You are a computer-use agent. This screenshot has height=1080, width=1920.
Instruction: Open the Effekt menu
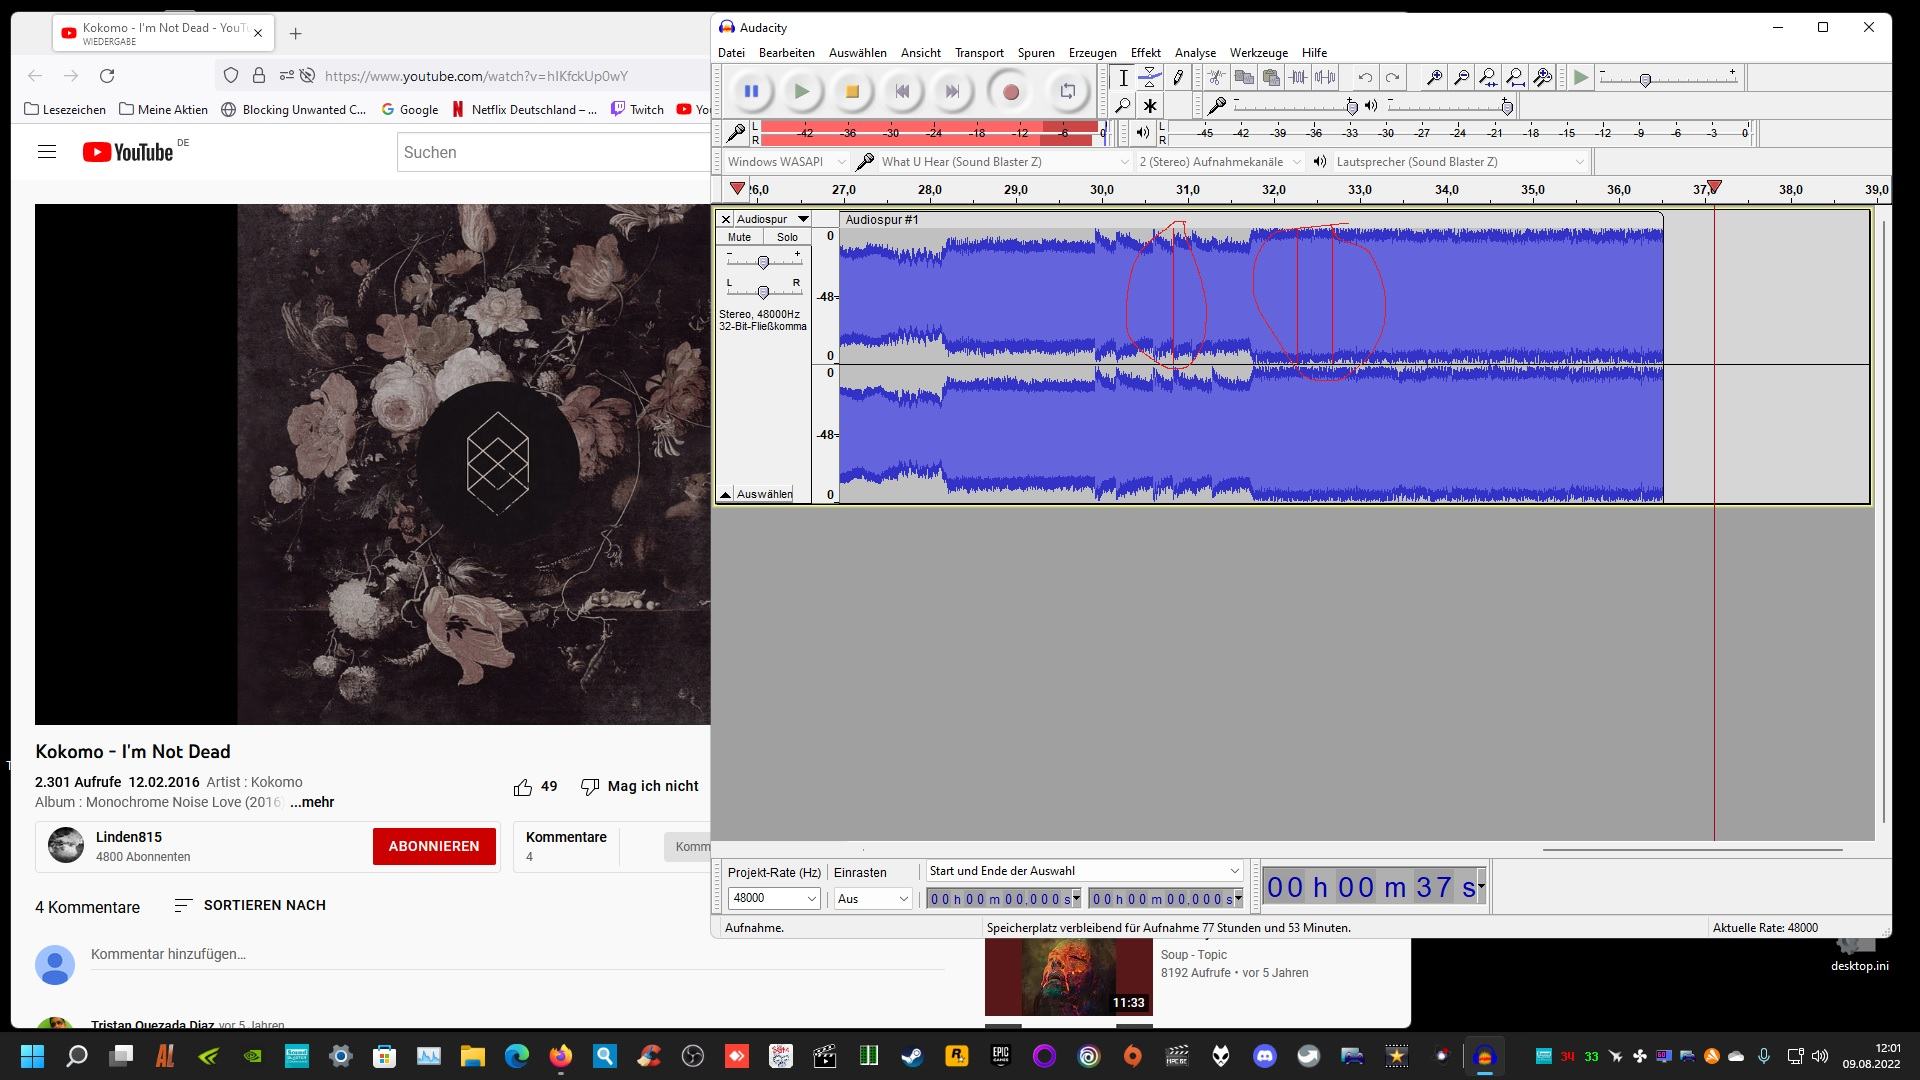click(x=1145, y=53)
